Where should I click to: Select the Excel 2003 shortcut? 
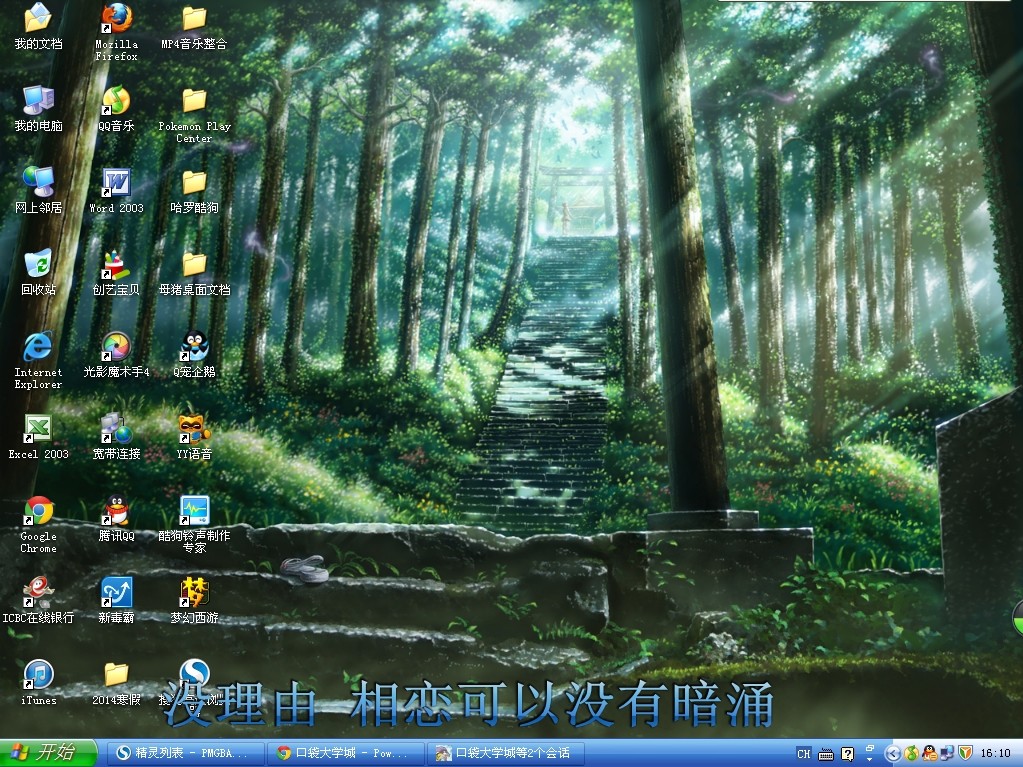click(x=38, y=436)
